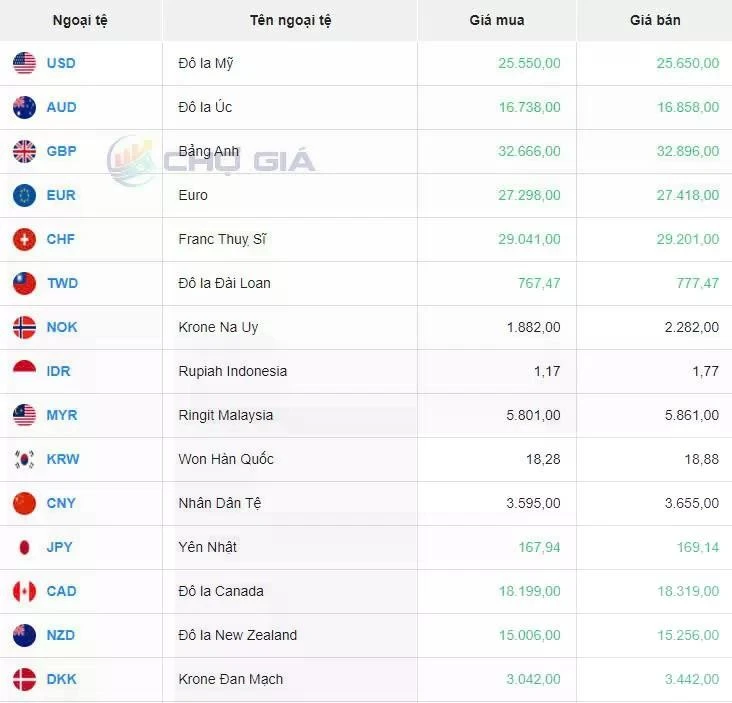Click the Giá bán column header

point(655,20)
